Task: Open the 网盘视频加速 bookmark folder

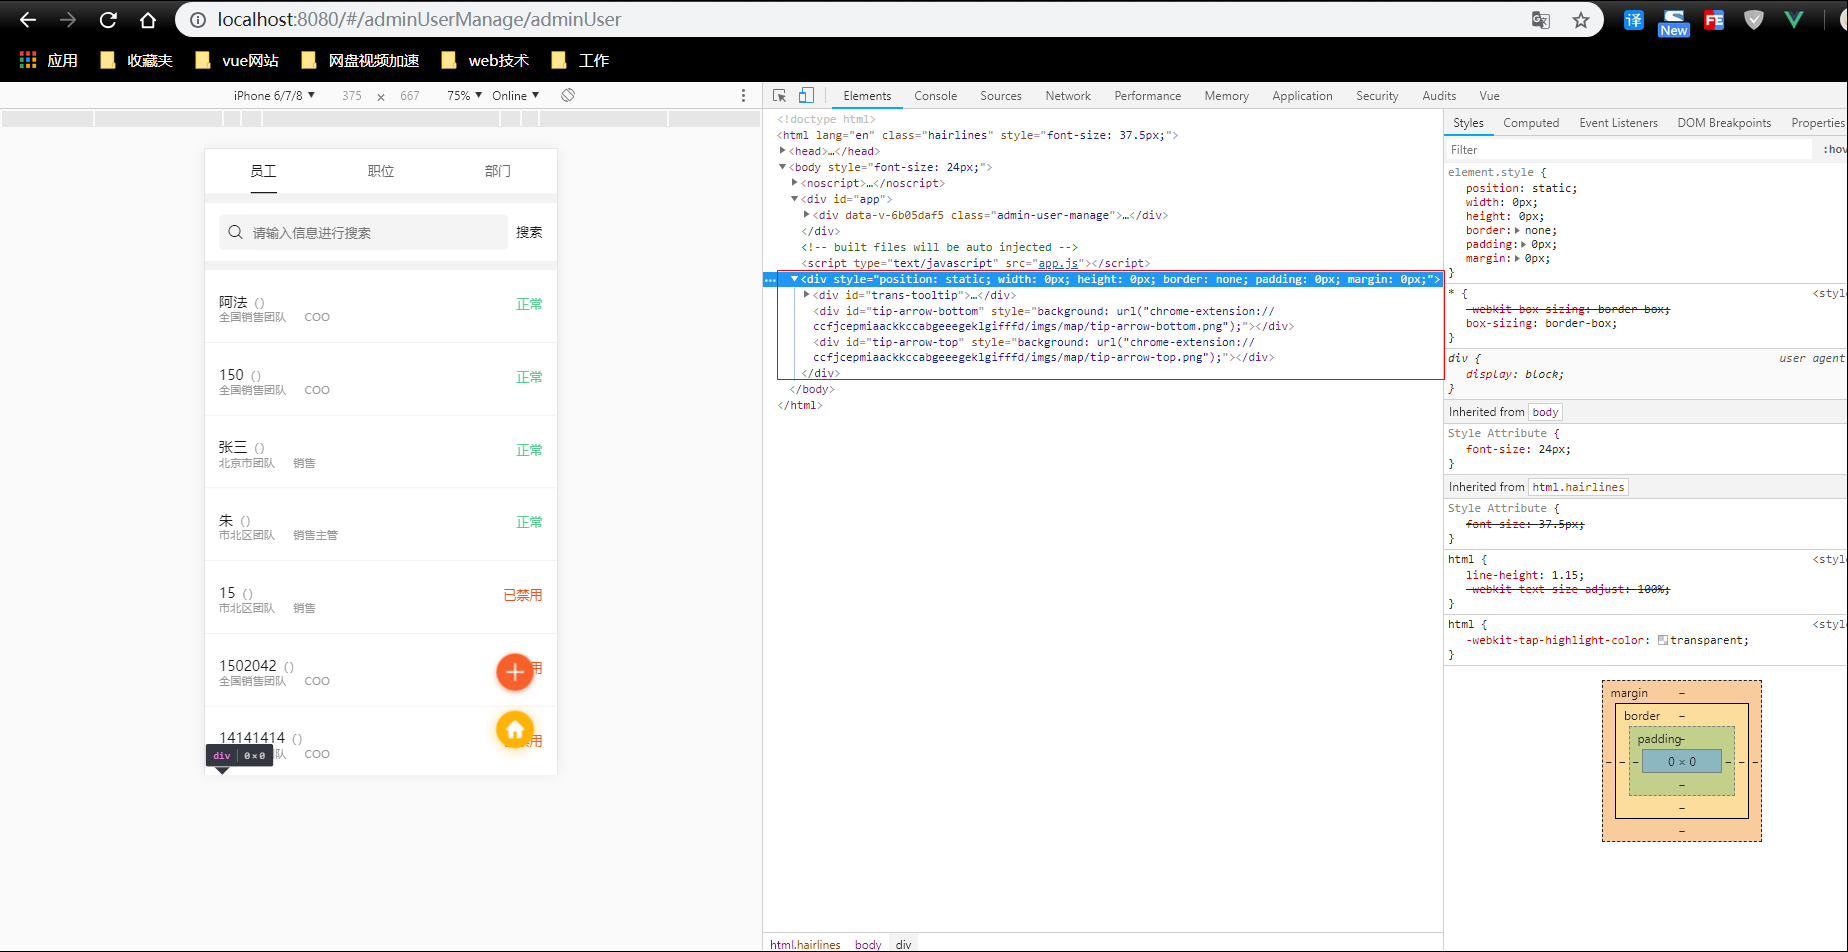Action: click(360, 60)
